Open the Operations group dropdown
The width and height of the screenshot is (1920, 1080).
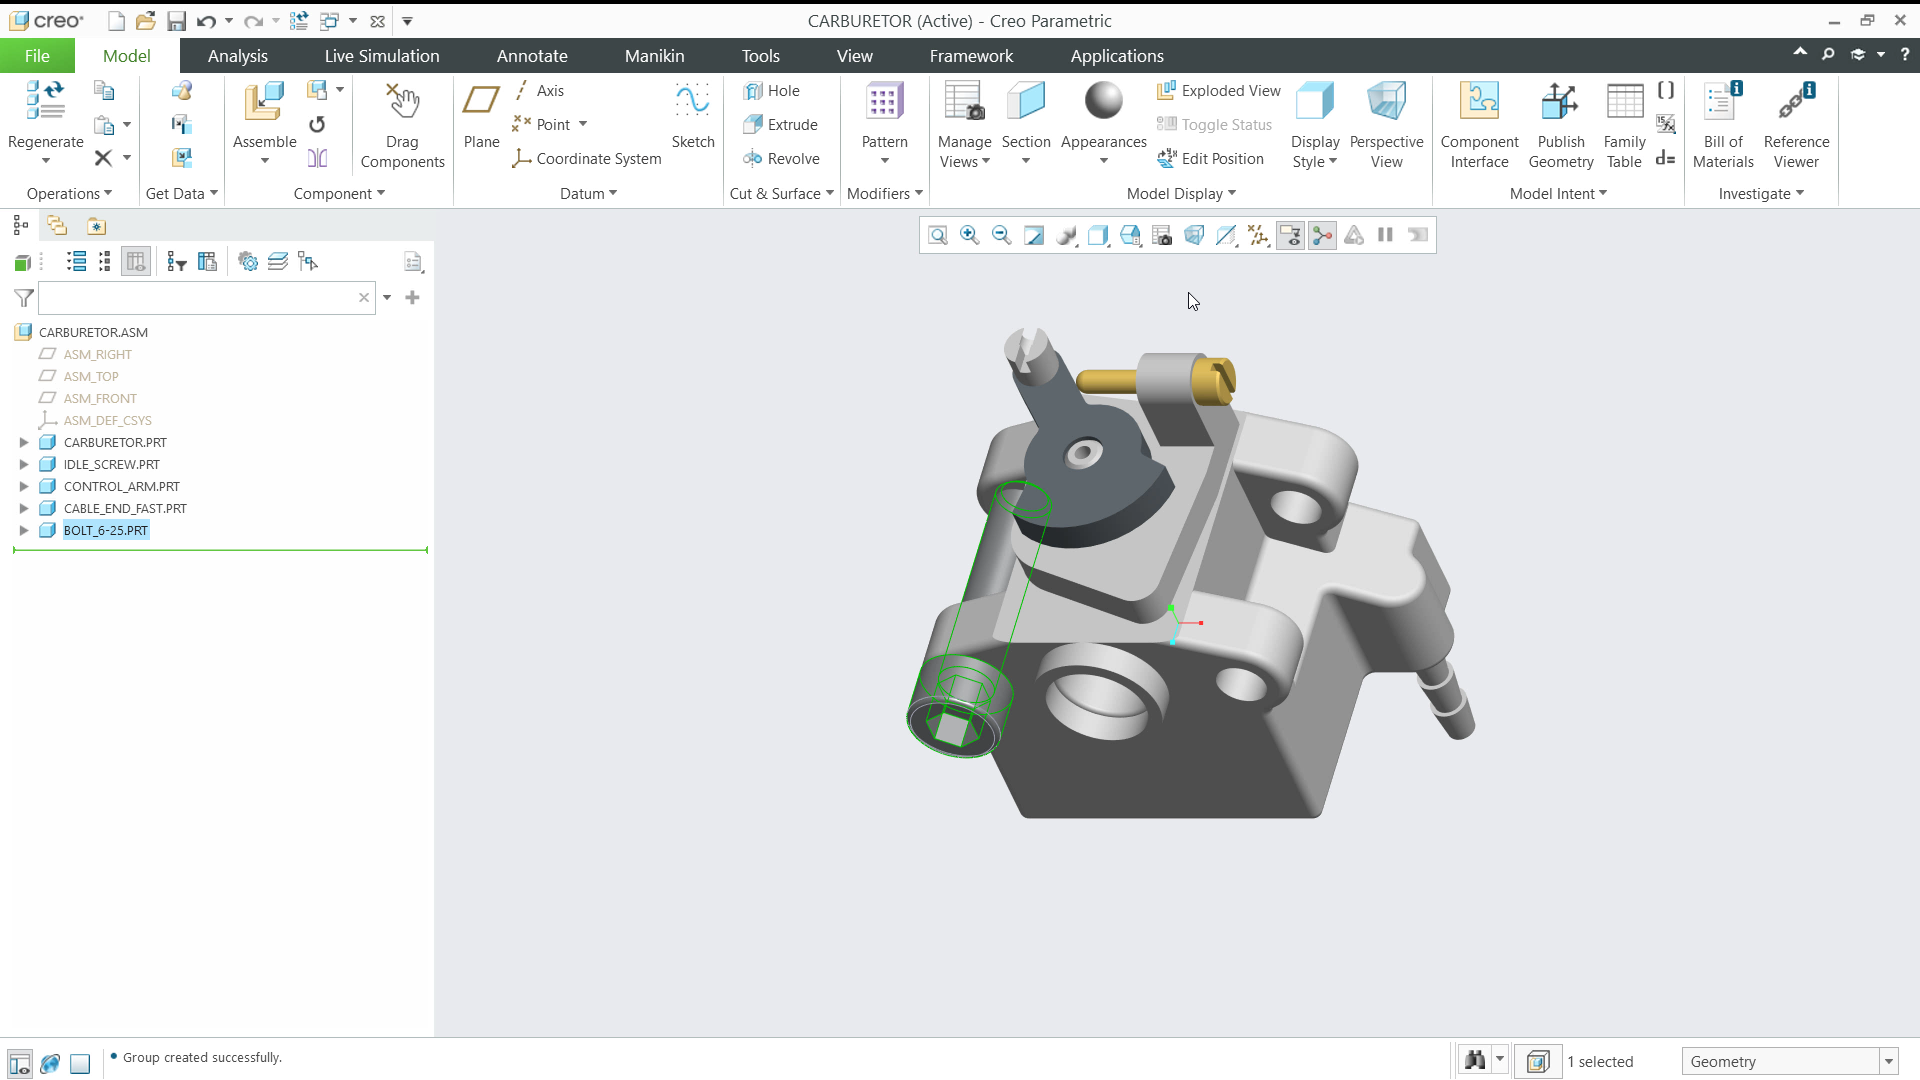(x=69, y=194)
